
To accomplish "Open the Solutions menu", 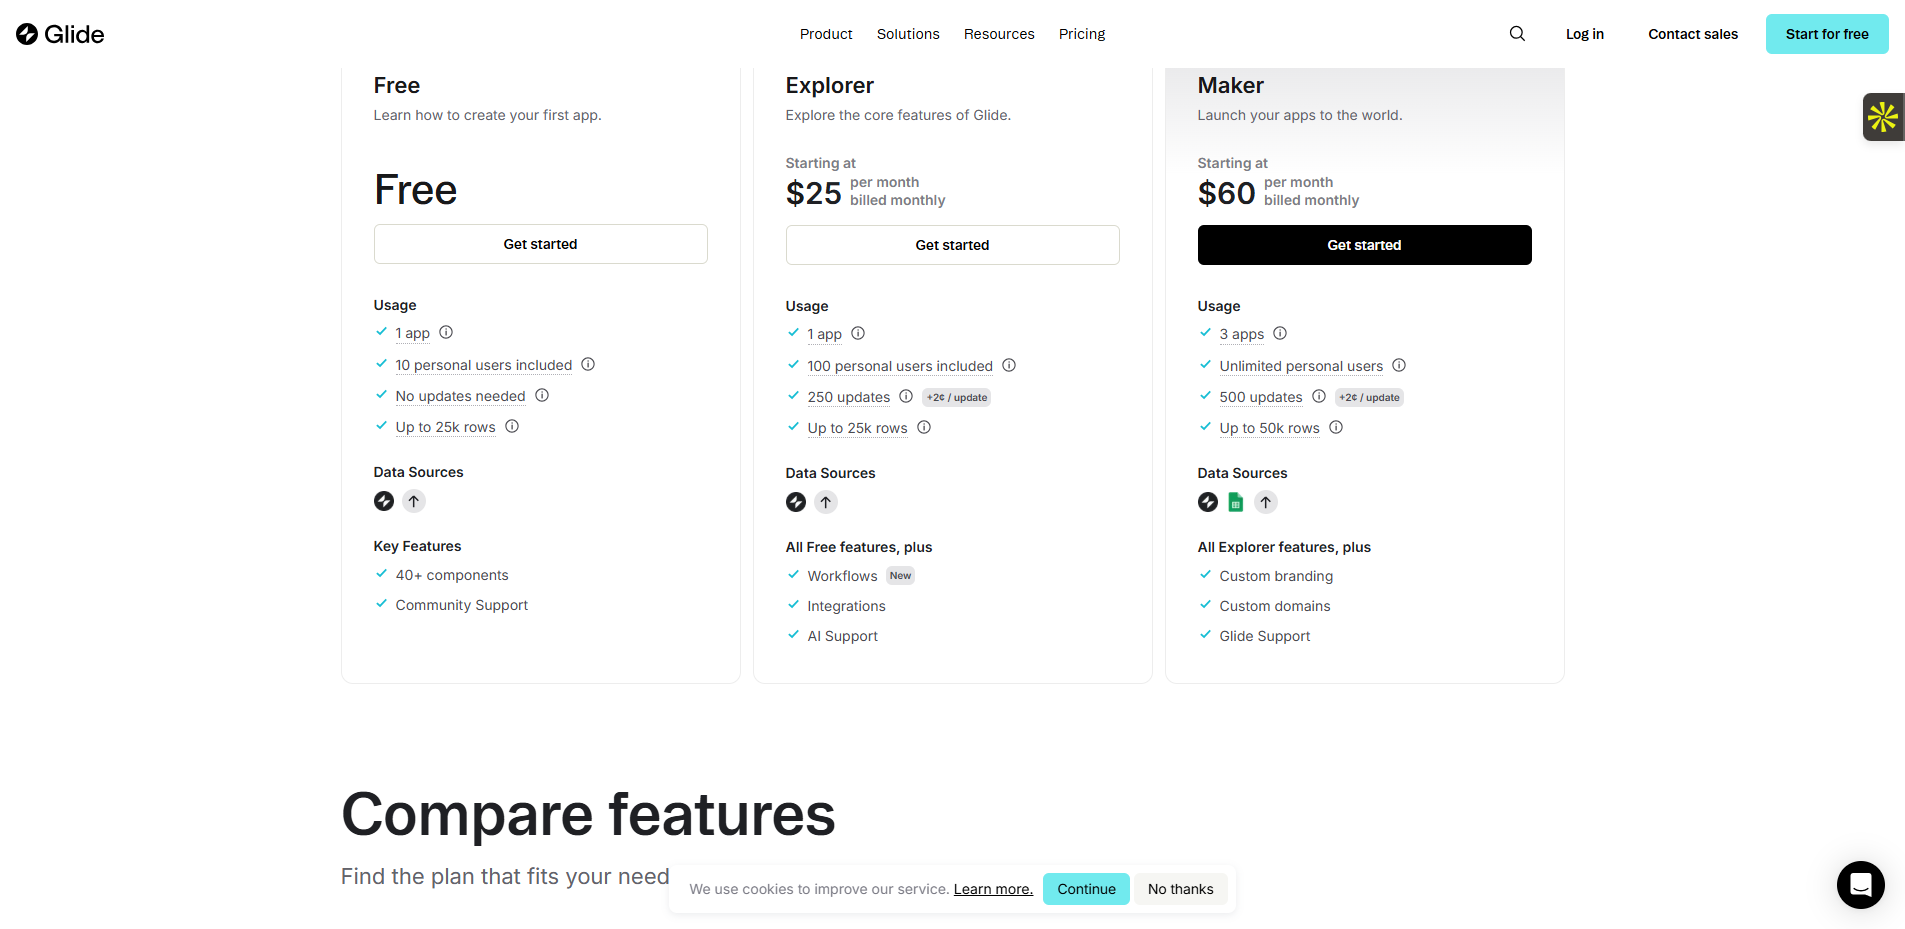I will click(x=908, y=34).
